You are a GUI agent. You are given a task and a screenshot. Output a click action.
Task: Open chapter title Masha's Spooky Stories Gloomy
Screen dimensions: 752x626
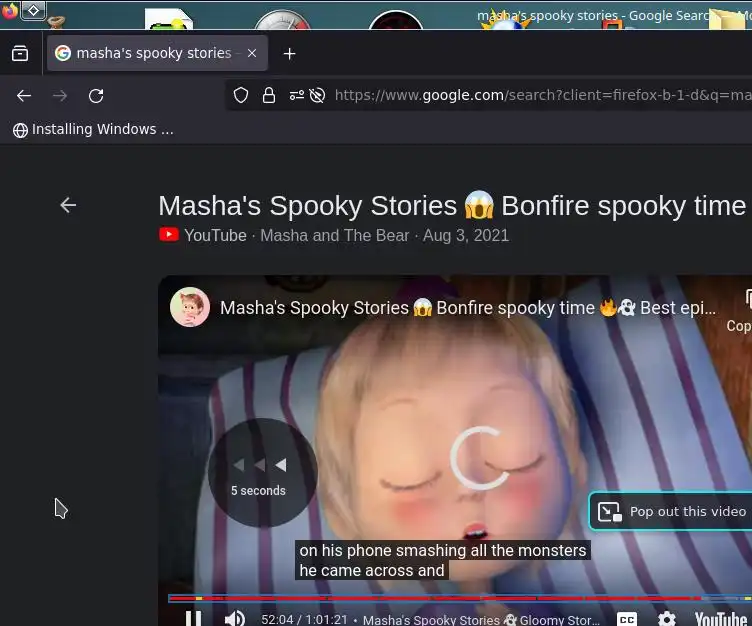click(481, 620)
